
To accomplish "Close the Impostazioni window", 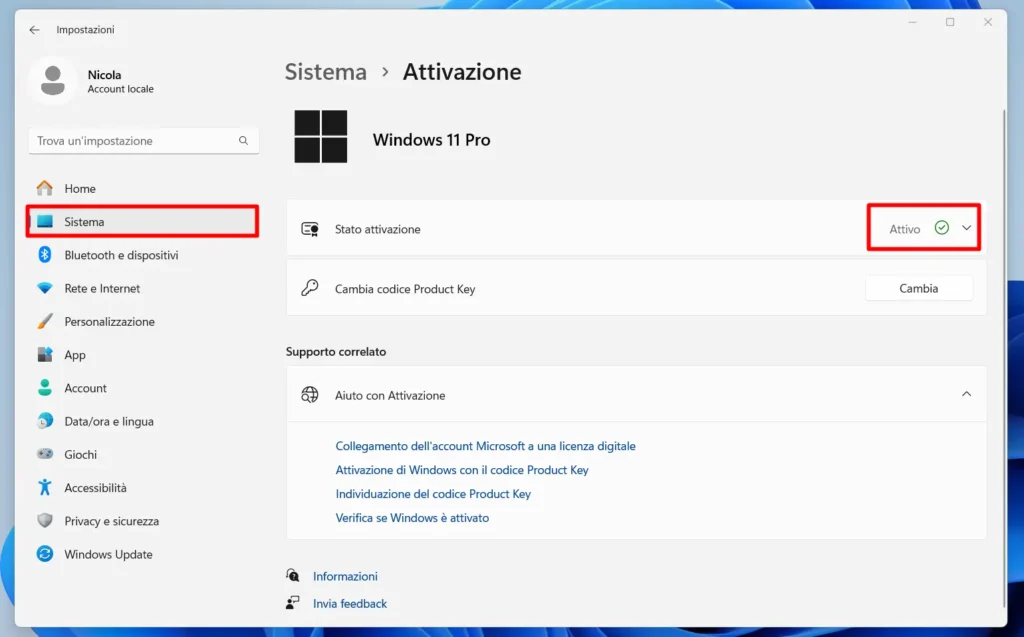I will coord(988,22).
